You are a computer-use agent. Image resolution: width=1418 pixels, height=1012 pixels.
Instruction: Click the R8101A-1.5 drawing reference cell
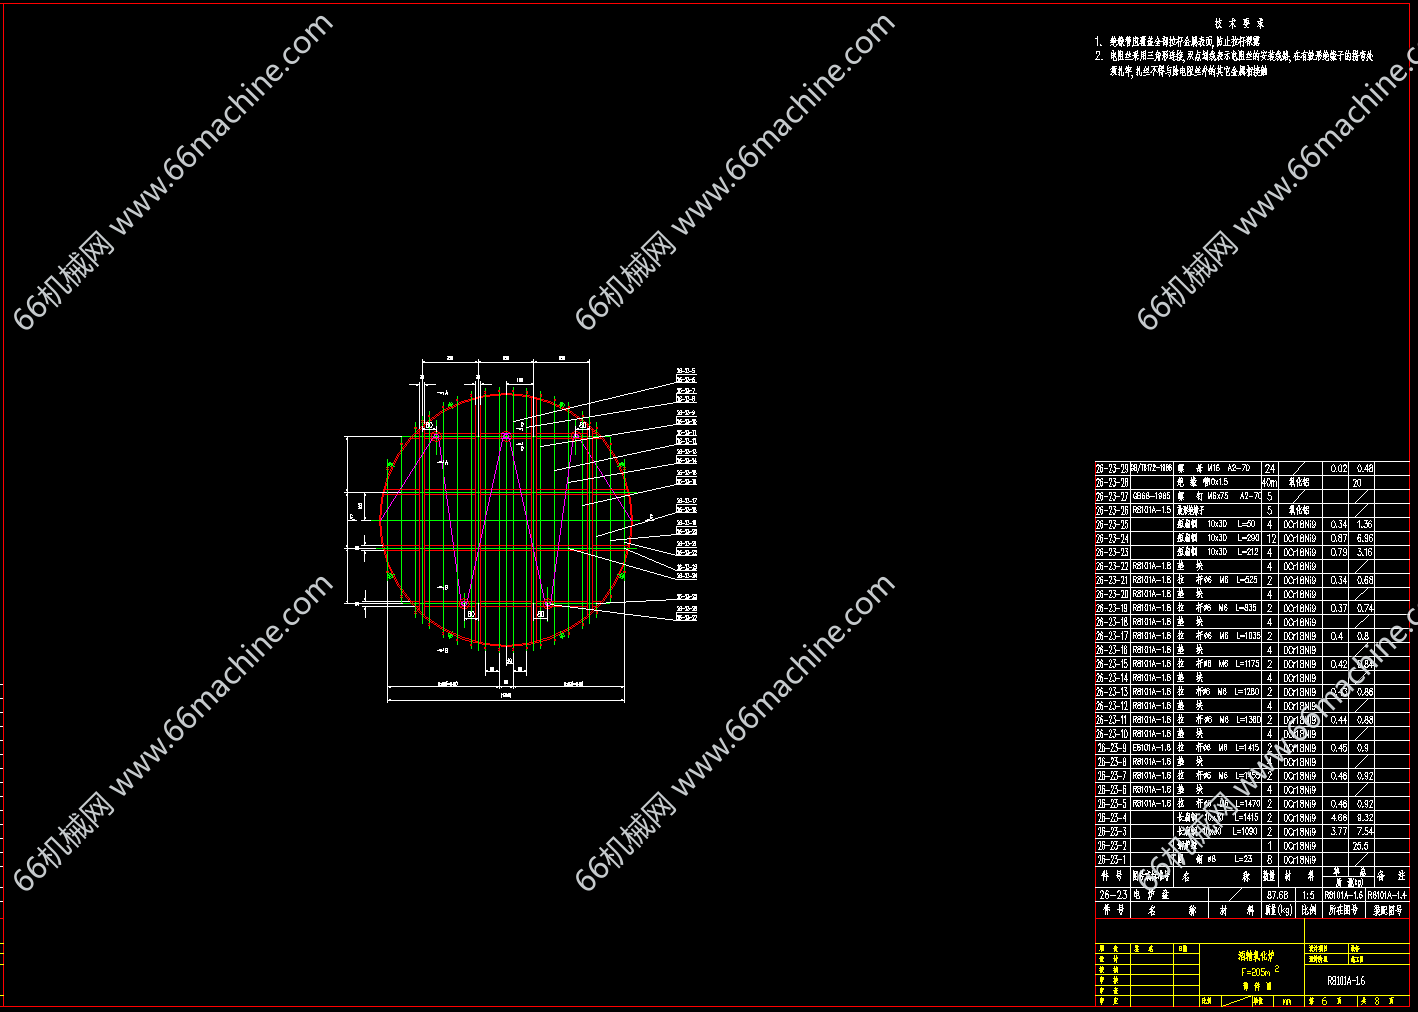[1150, 510]
